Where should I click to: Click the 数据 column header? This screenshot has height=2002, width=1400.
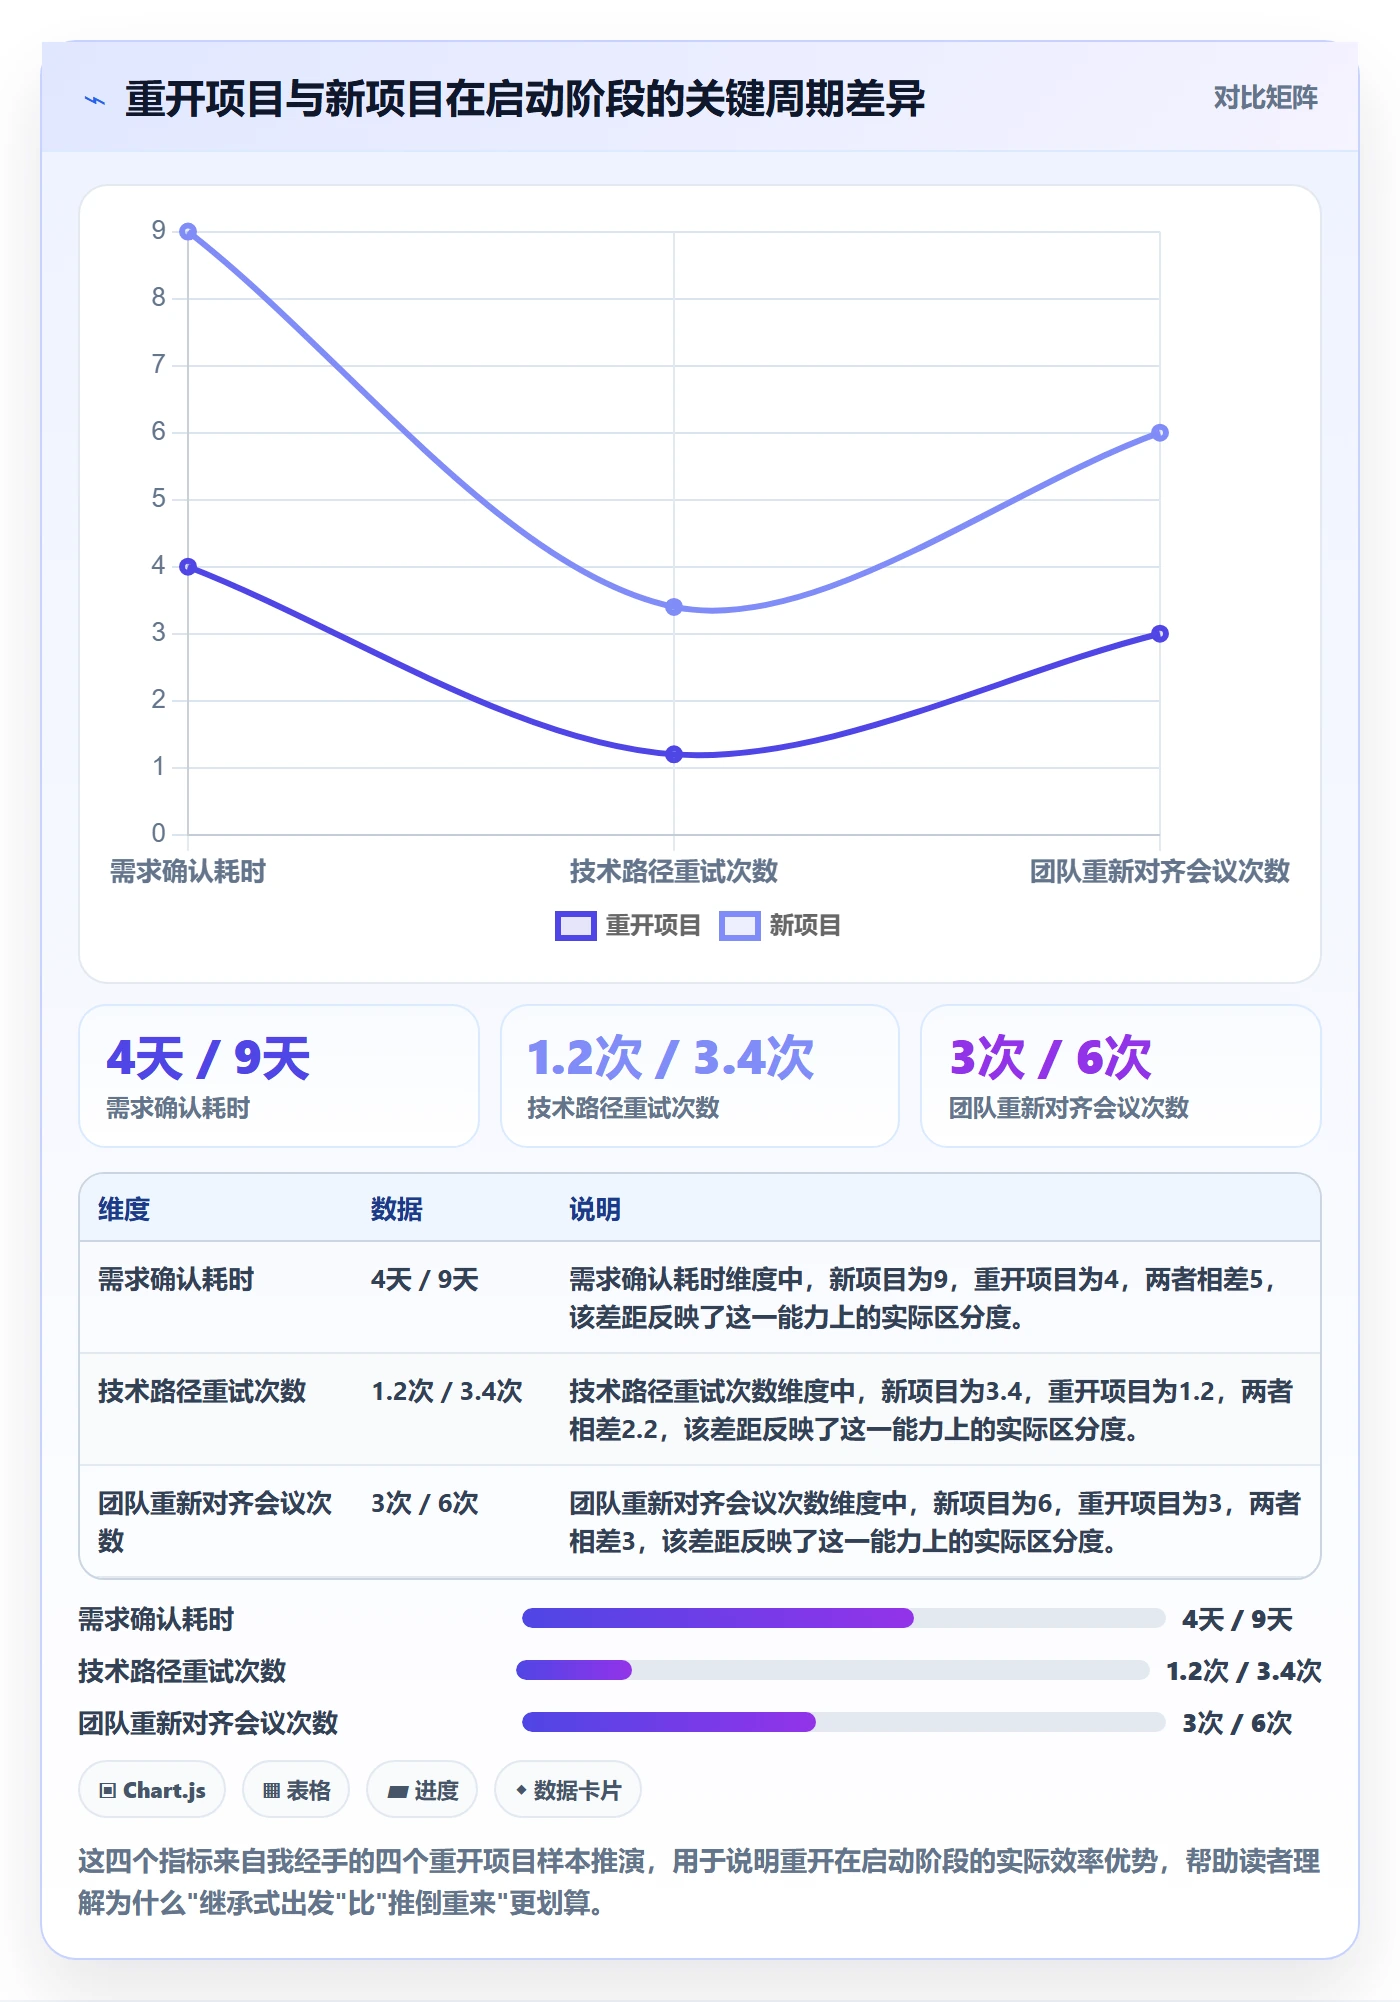point(397,1209)
